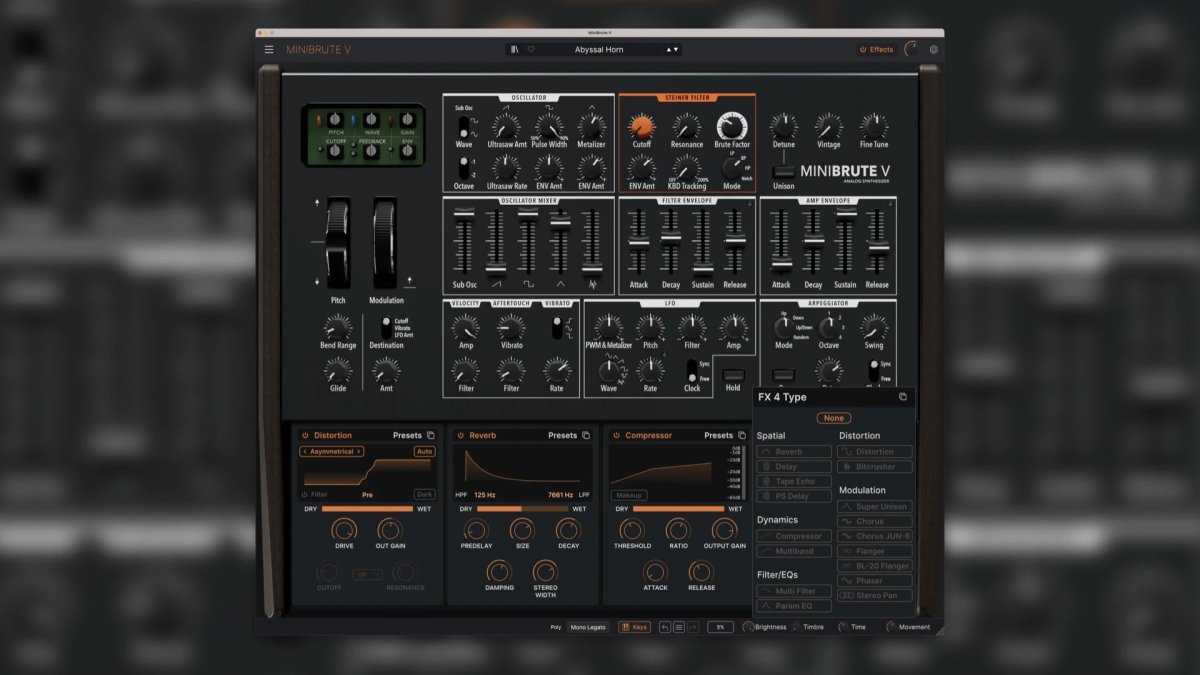This screenshot has width=1200, height=675.
Task: Open the 5% CPU meter in bottom bar
Action: coord(720,627)
